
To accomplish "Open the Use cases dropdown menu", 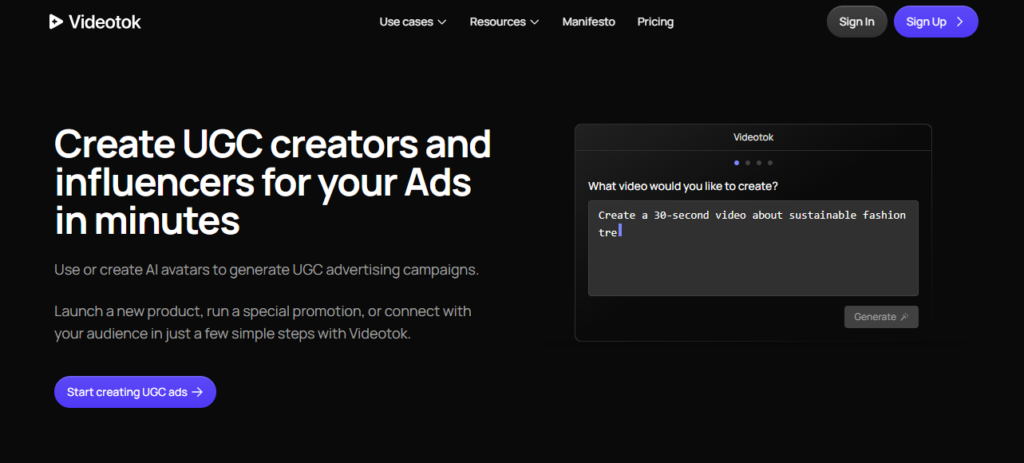I will point(413,22).
